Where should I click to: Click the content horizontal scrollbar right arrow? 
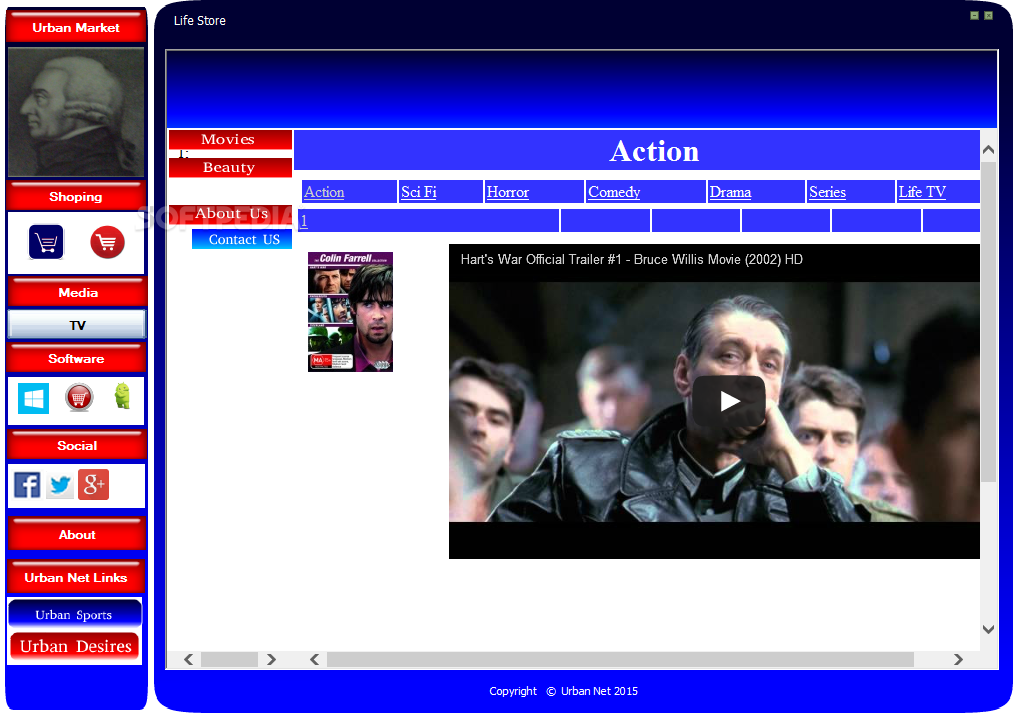(x=958, y=659)
